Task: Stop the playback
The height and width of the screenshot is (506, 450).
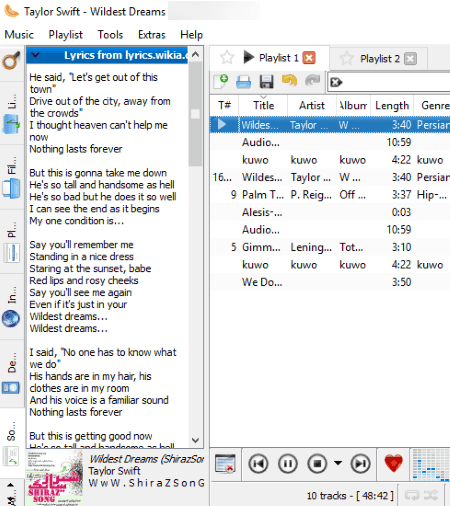Action: 317,463
